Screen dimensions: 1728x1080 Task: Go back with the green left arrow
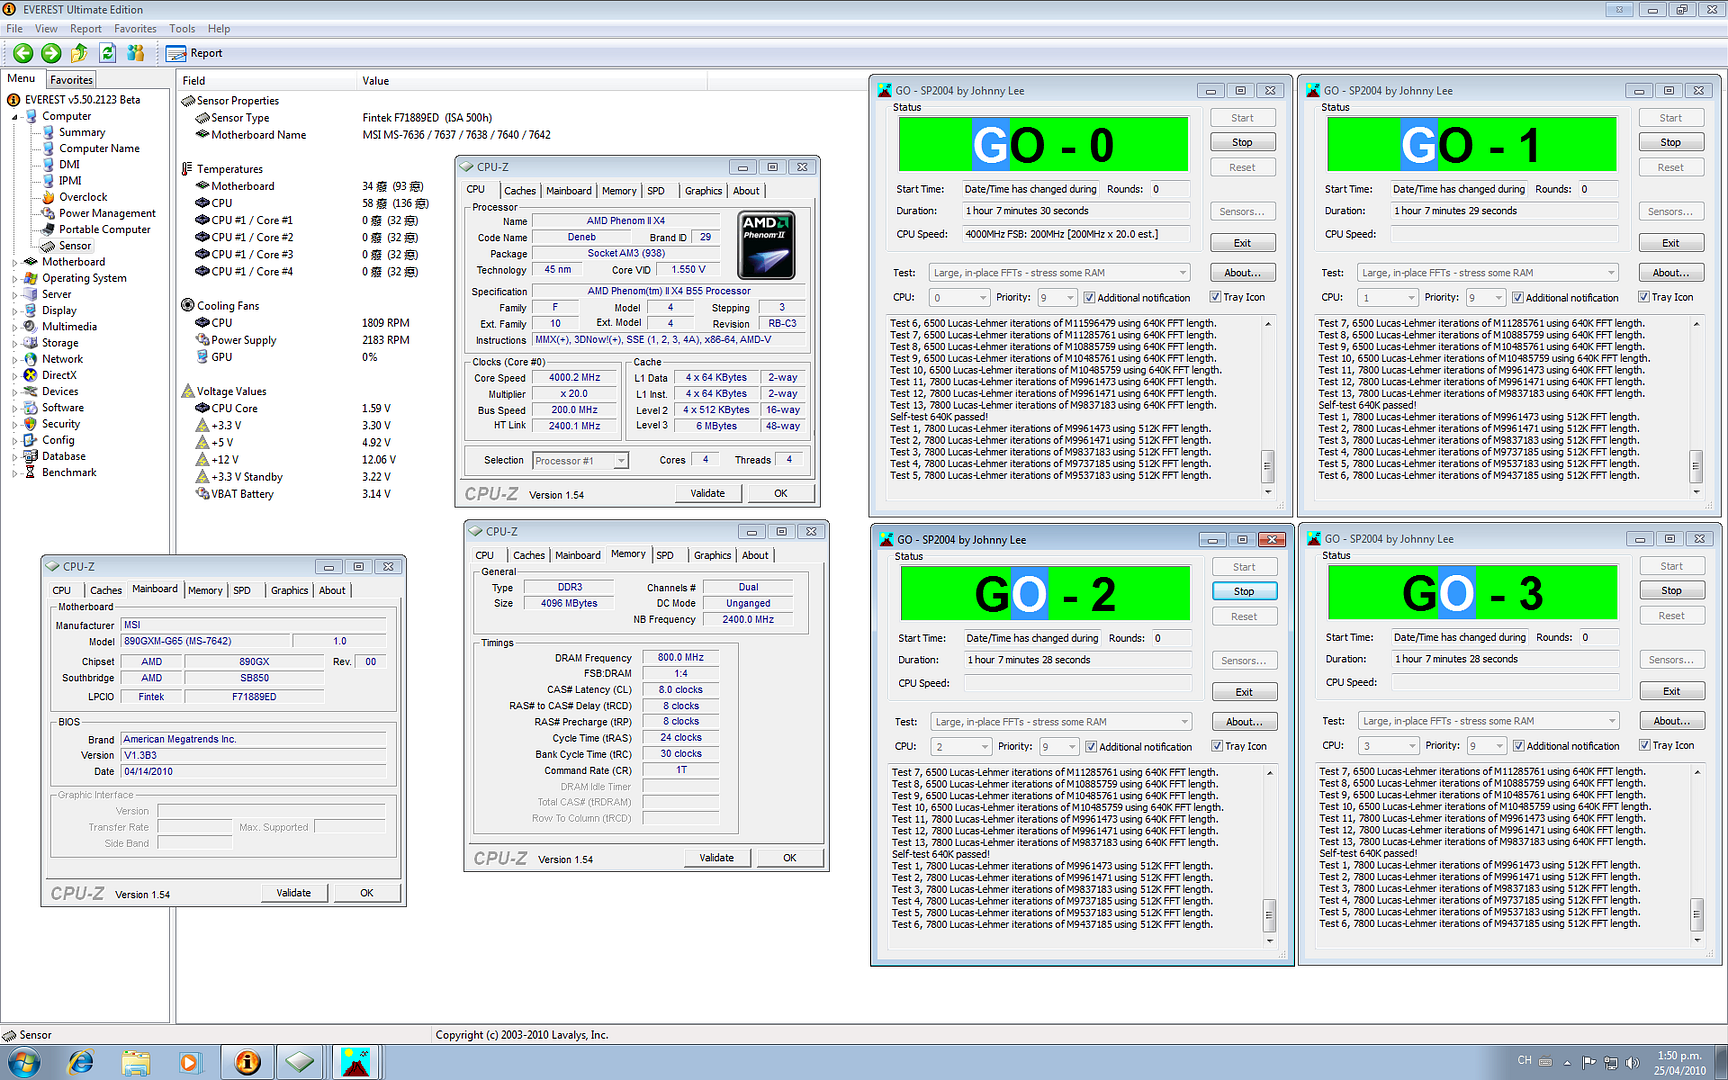point(23,53)
